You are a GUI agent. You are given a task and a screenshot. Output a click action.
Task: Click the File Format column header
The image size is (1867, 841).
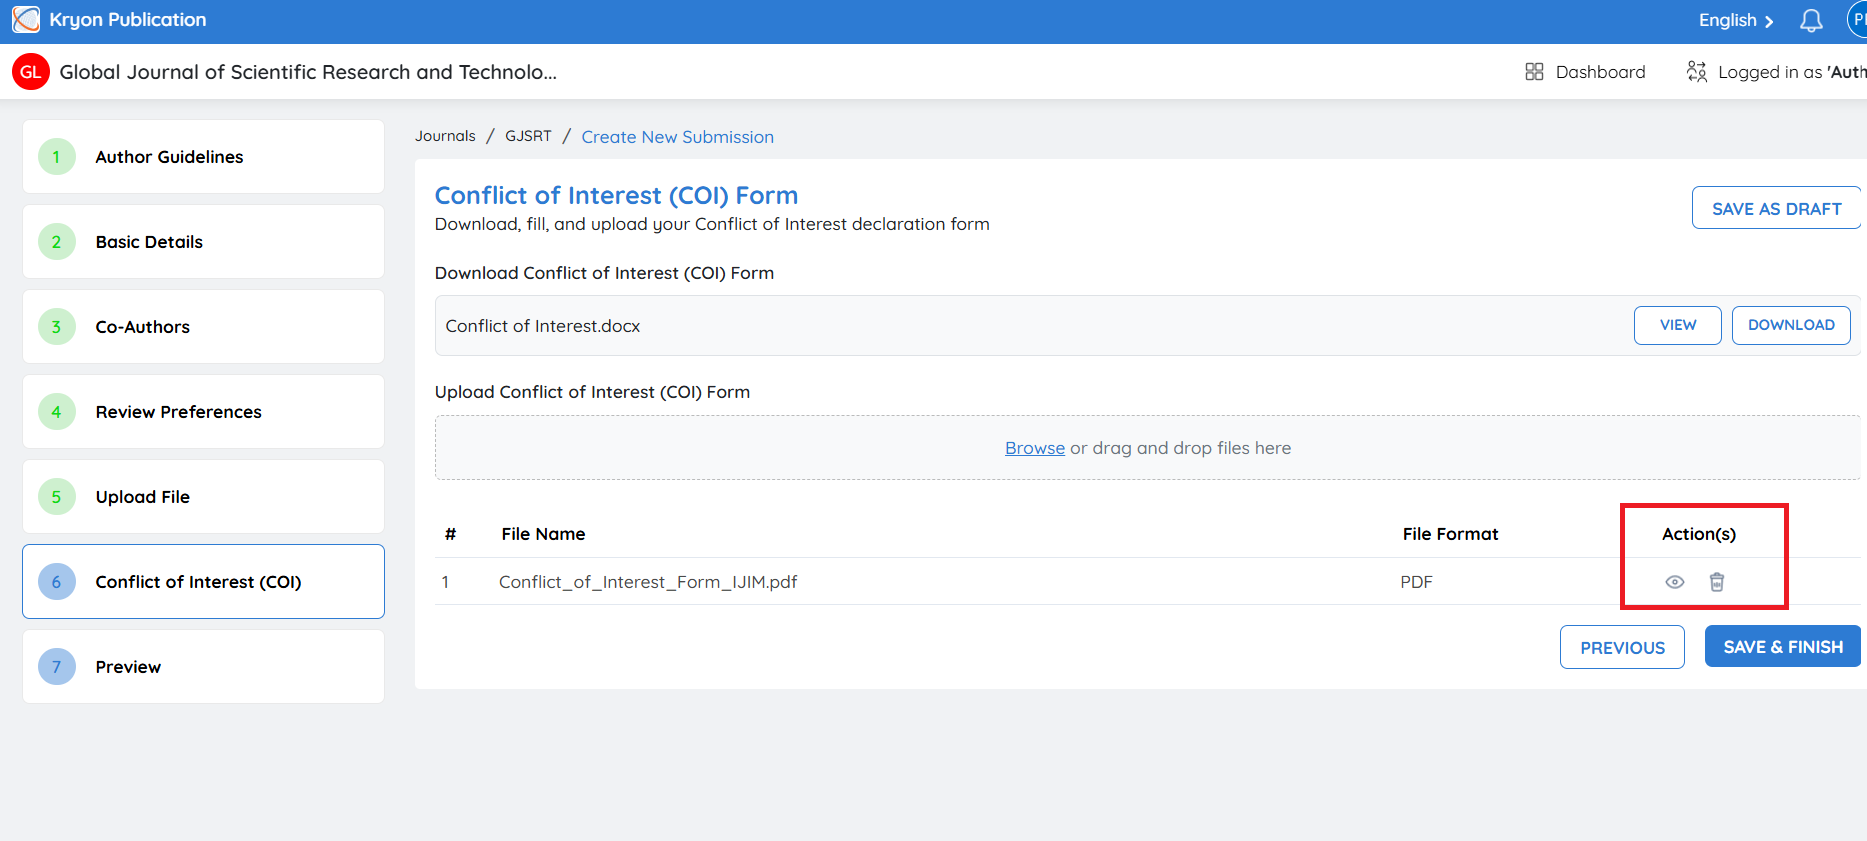[1450, 534]
